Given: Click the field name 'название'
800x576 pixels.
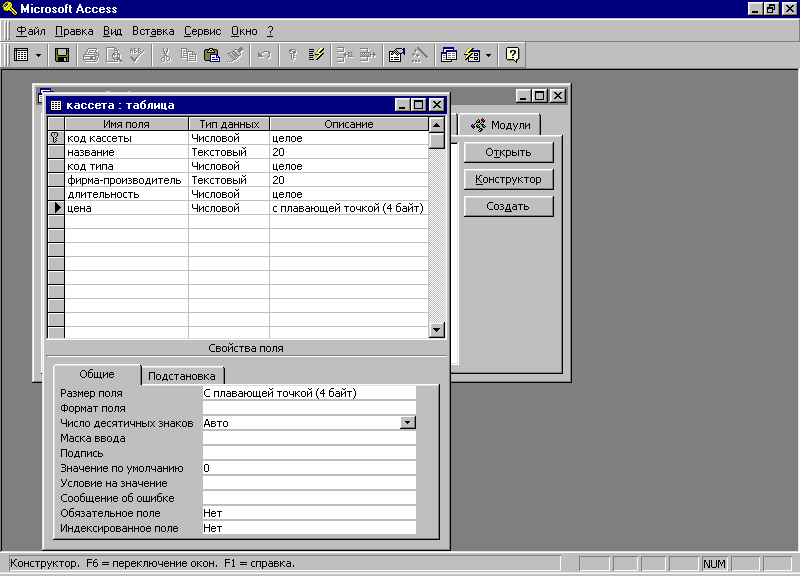Looking at the screenshot, I should coord(91,152).
